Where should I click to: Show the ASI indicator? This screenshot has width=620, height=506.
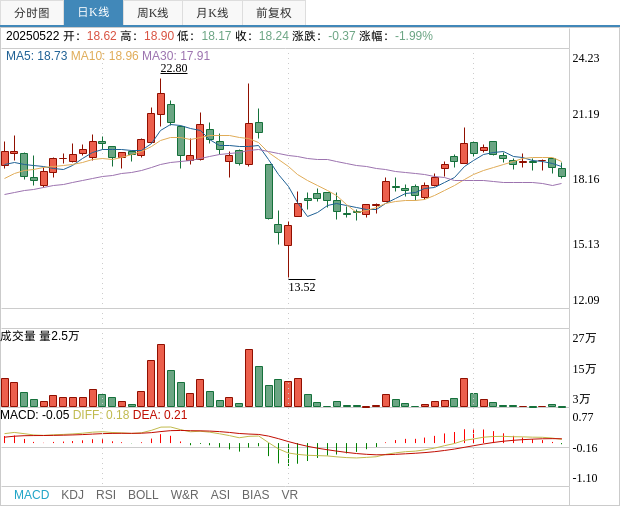coord(220,495)
